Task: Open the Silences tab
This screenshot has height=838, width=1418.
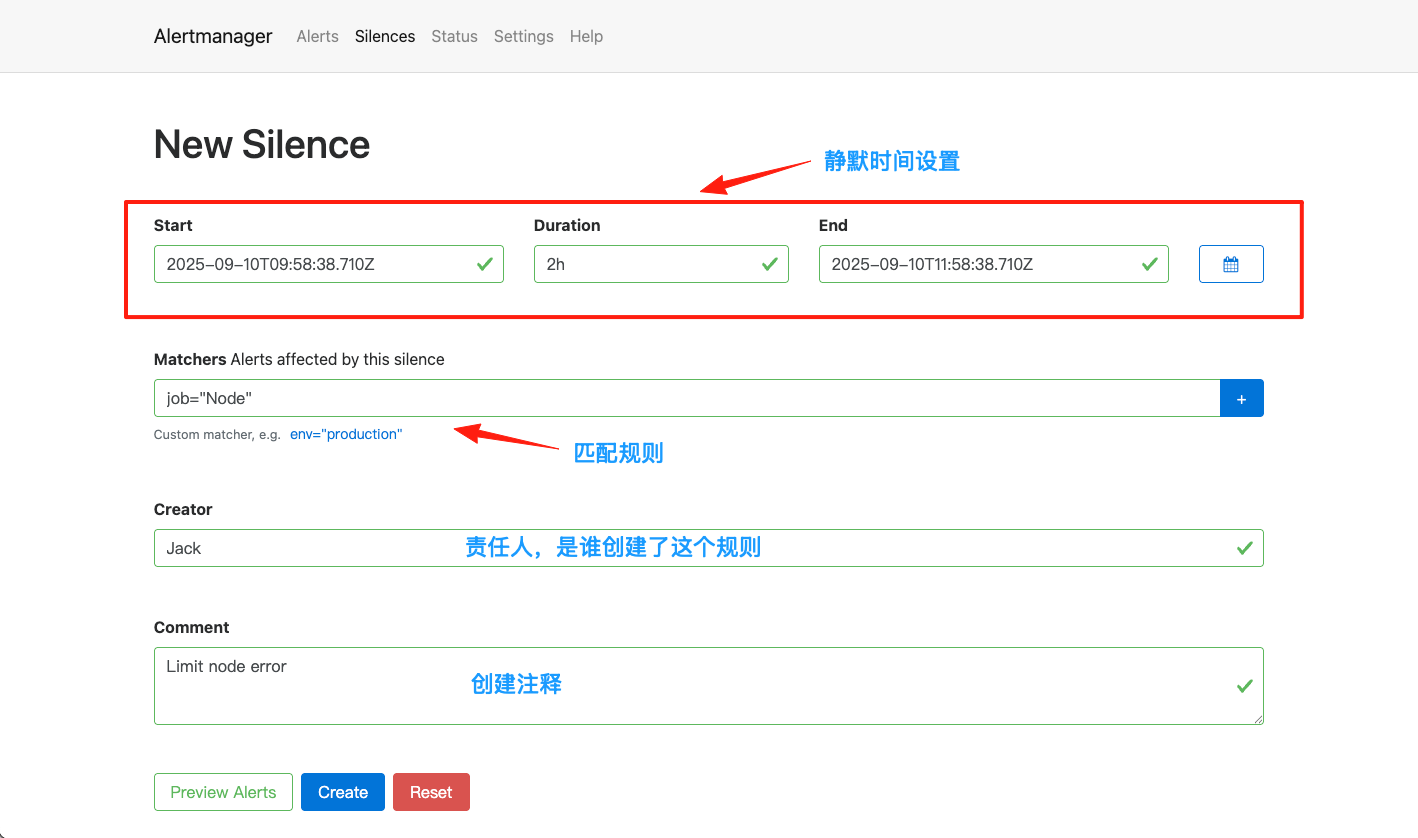Action: pos(384,36)
